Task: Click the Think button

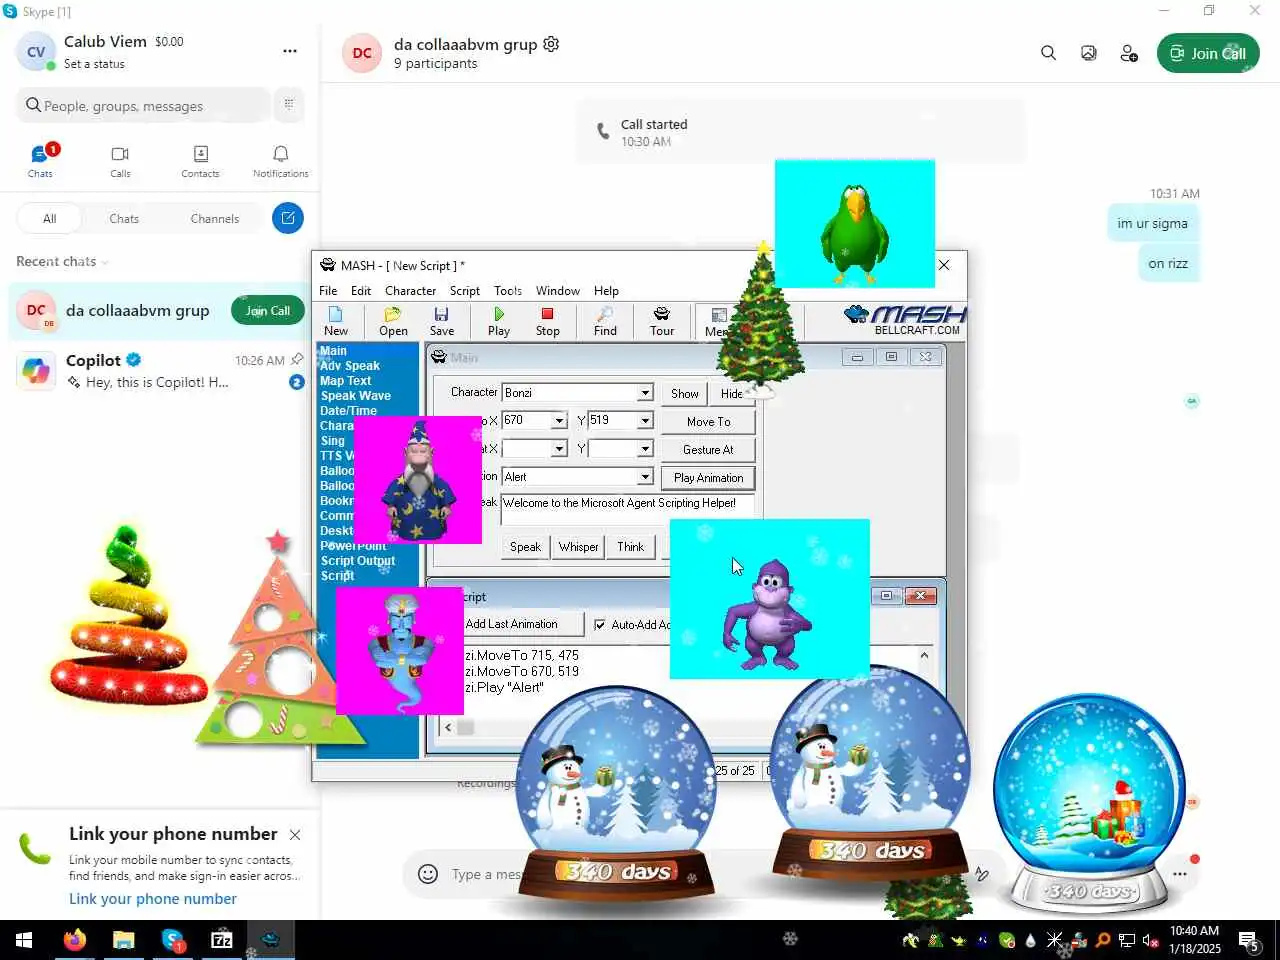Action: coord(630,546)
